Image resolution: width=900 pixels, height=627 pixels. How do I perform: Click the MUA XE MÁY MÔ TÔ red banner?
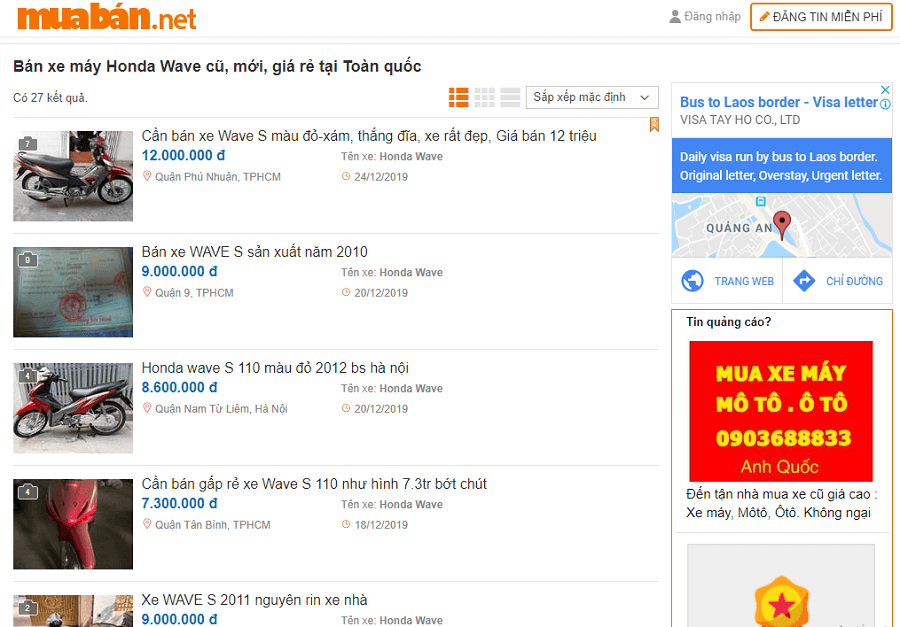tap(781, 411)
